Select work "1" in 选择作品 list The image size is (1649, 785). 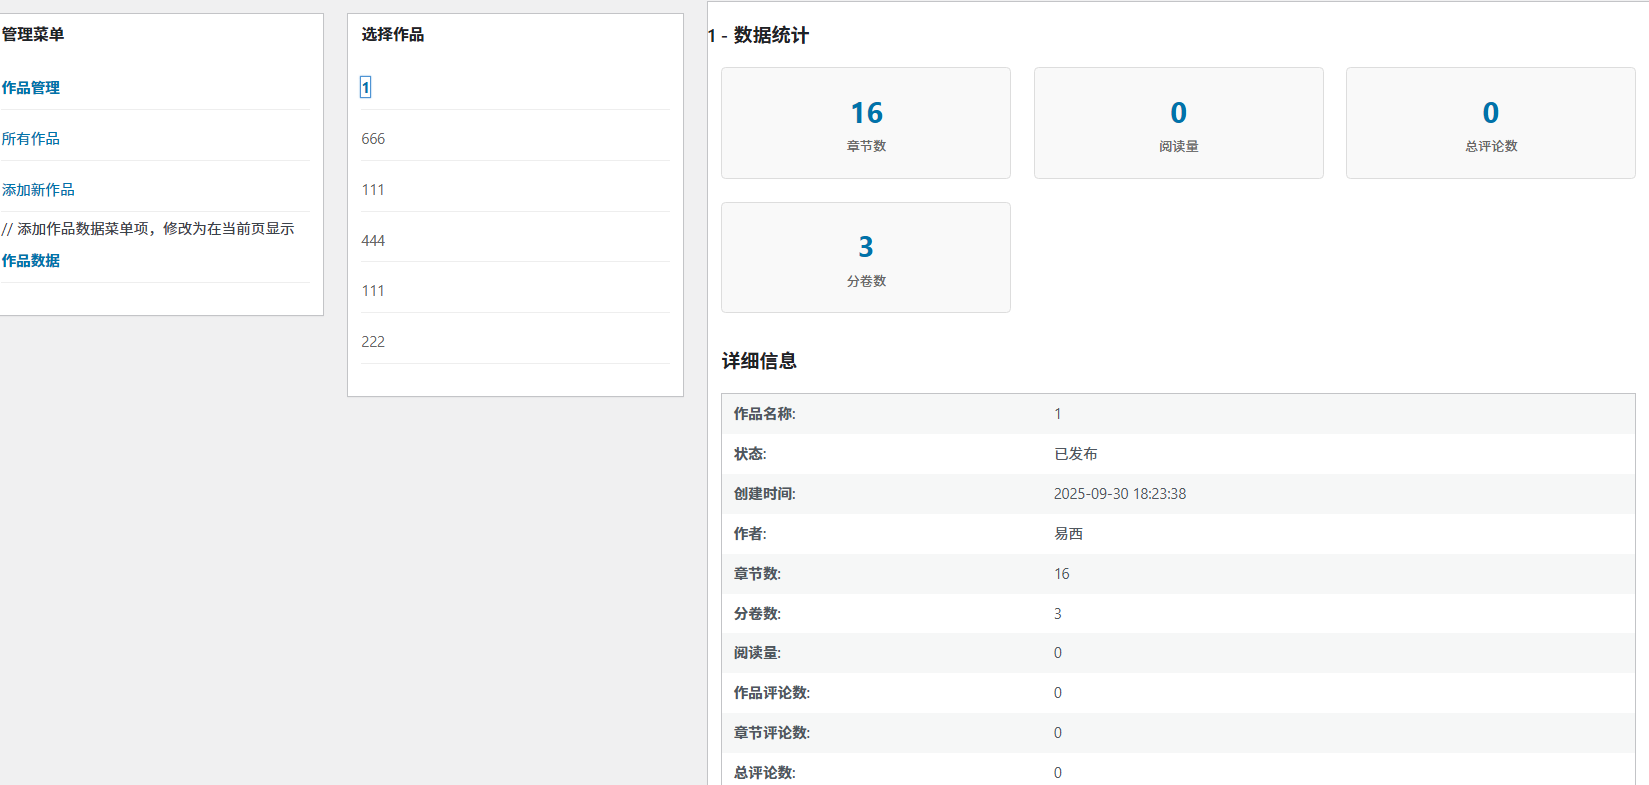click(366, 88)
